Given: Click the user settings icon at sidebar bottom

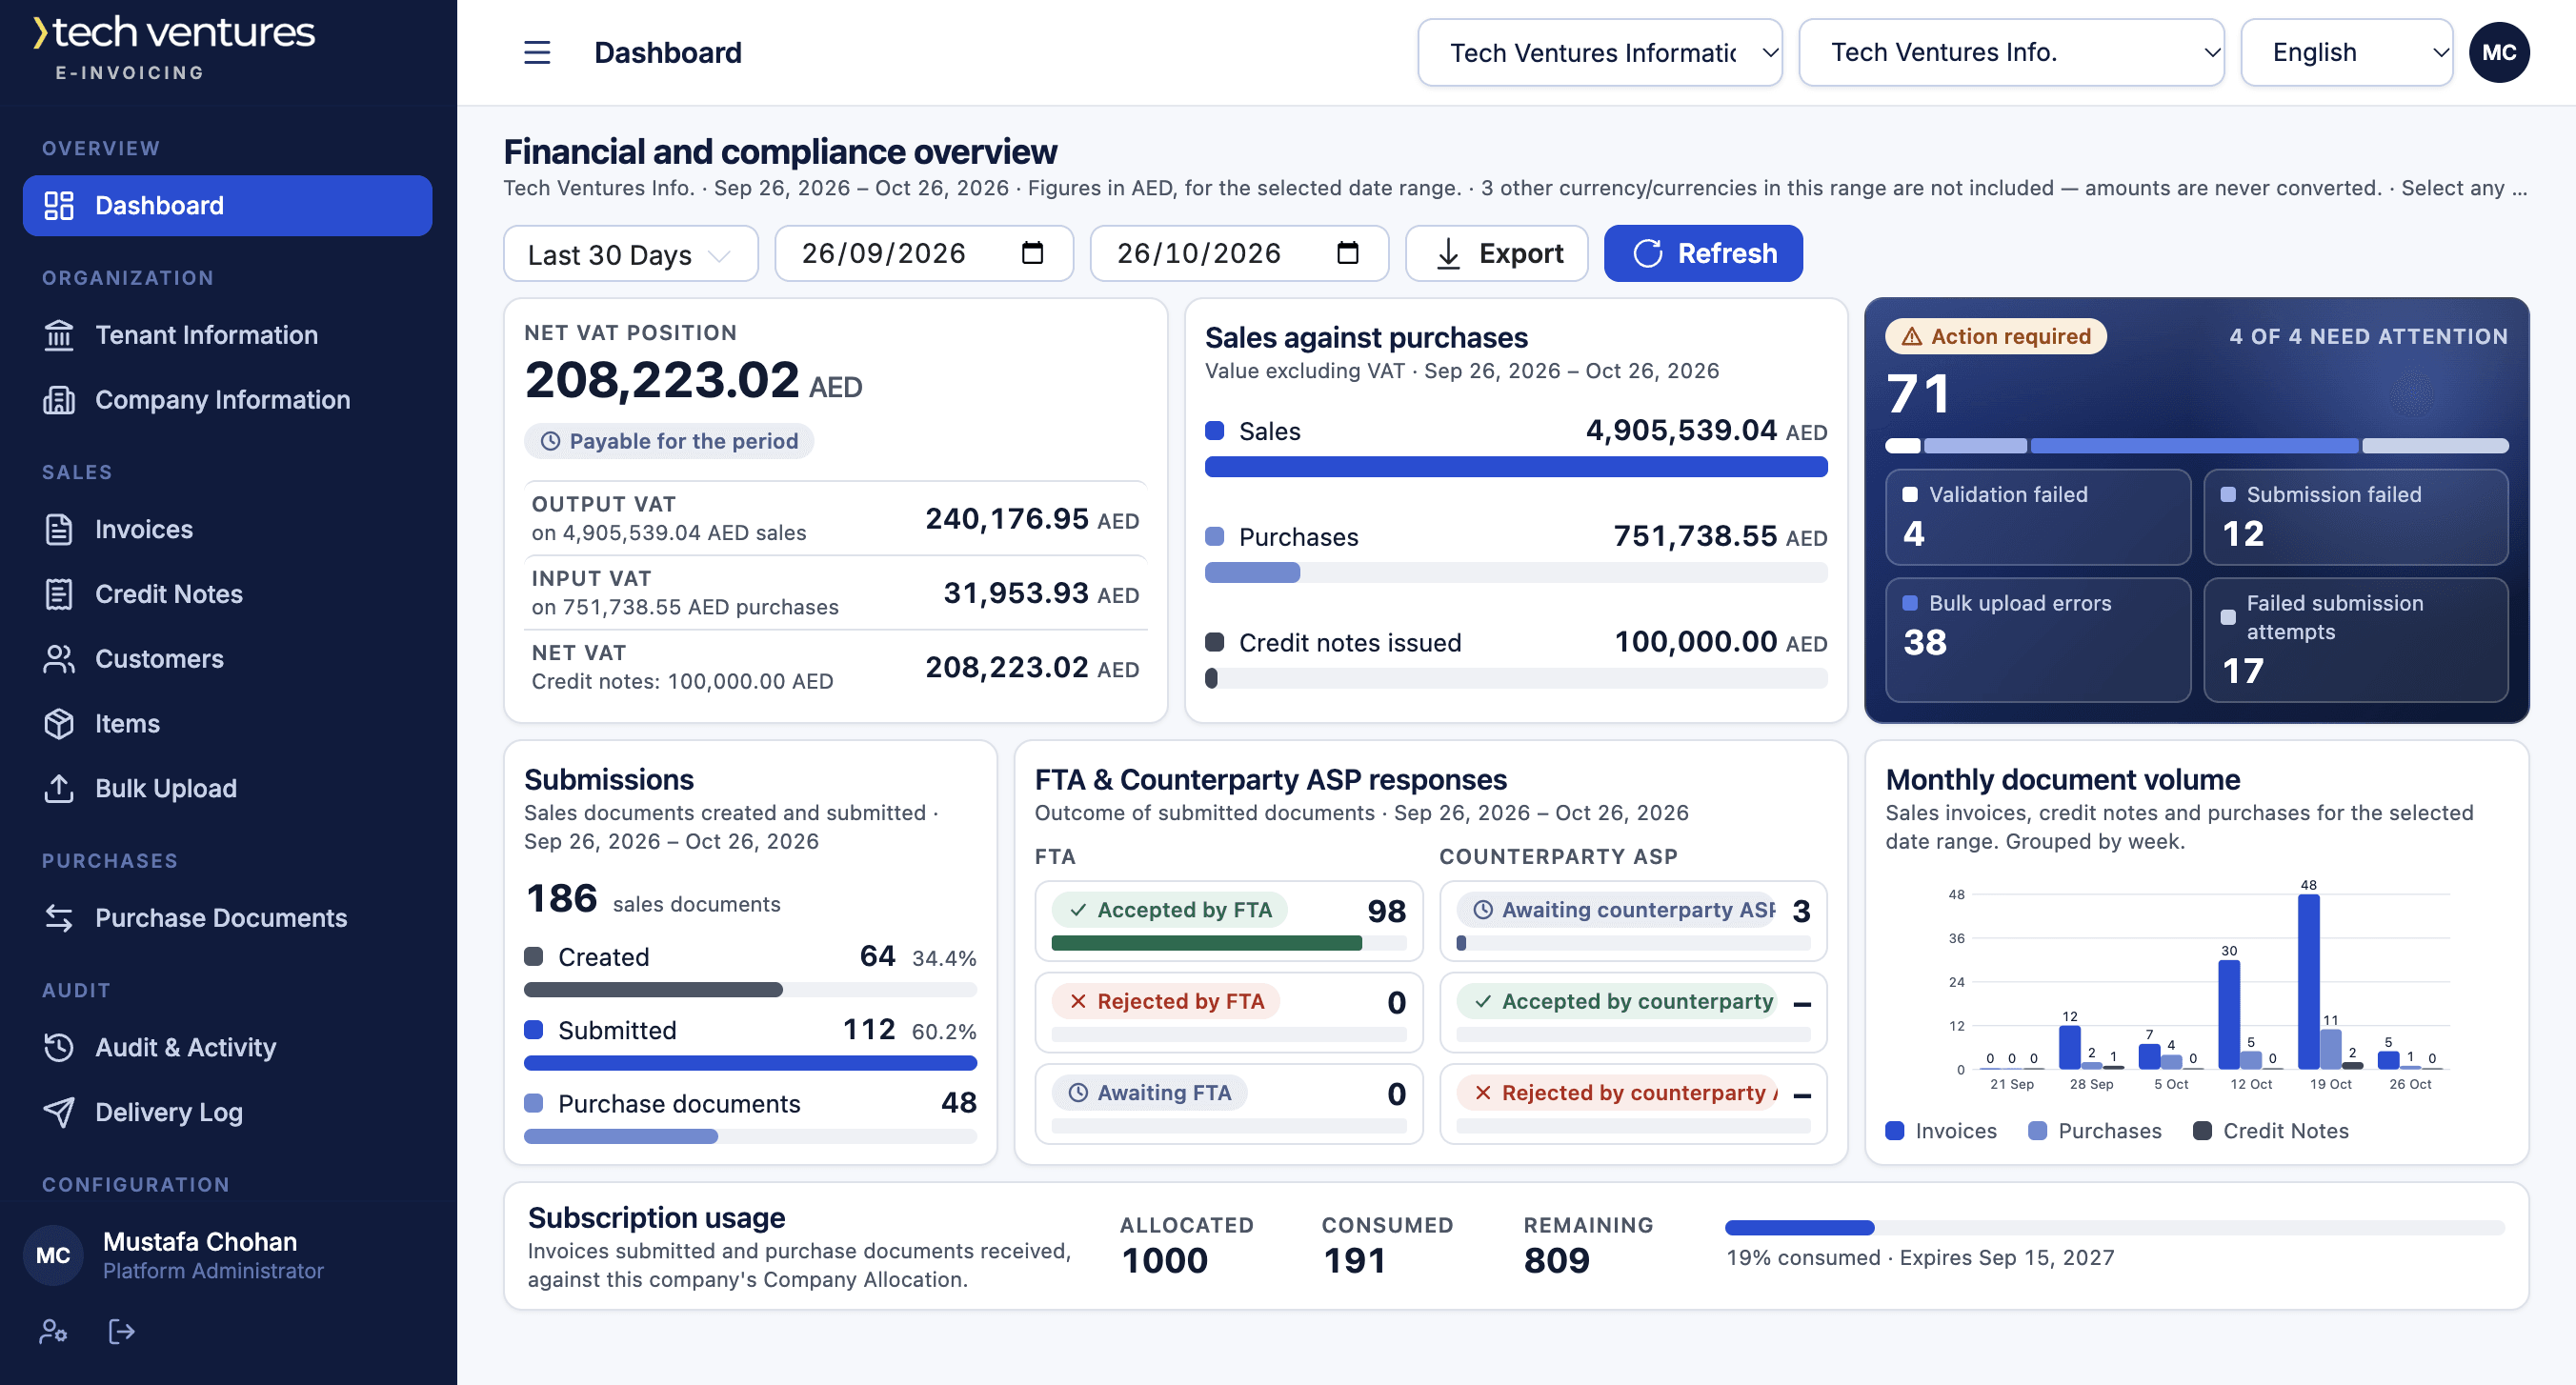Looking at the screenshot, I should pyautogui.click(x=53, y=1331).
